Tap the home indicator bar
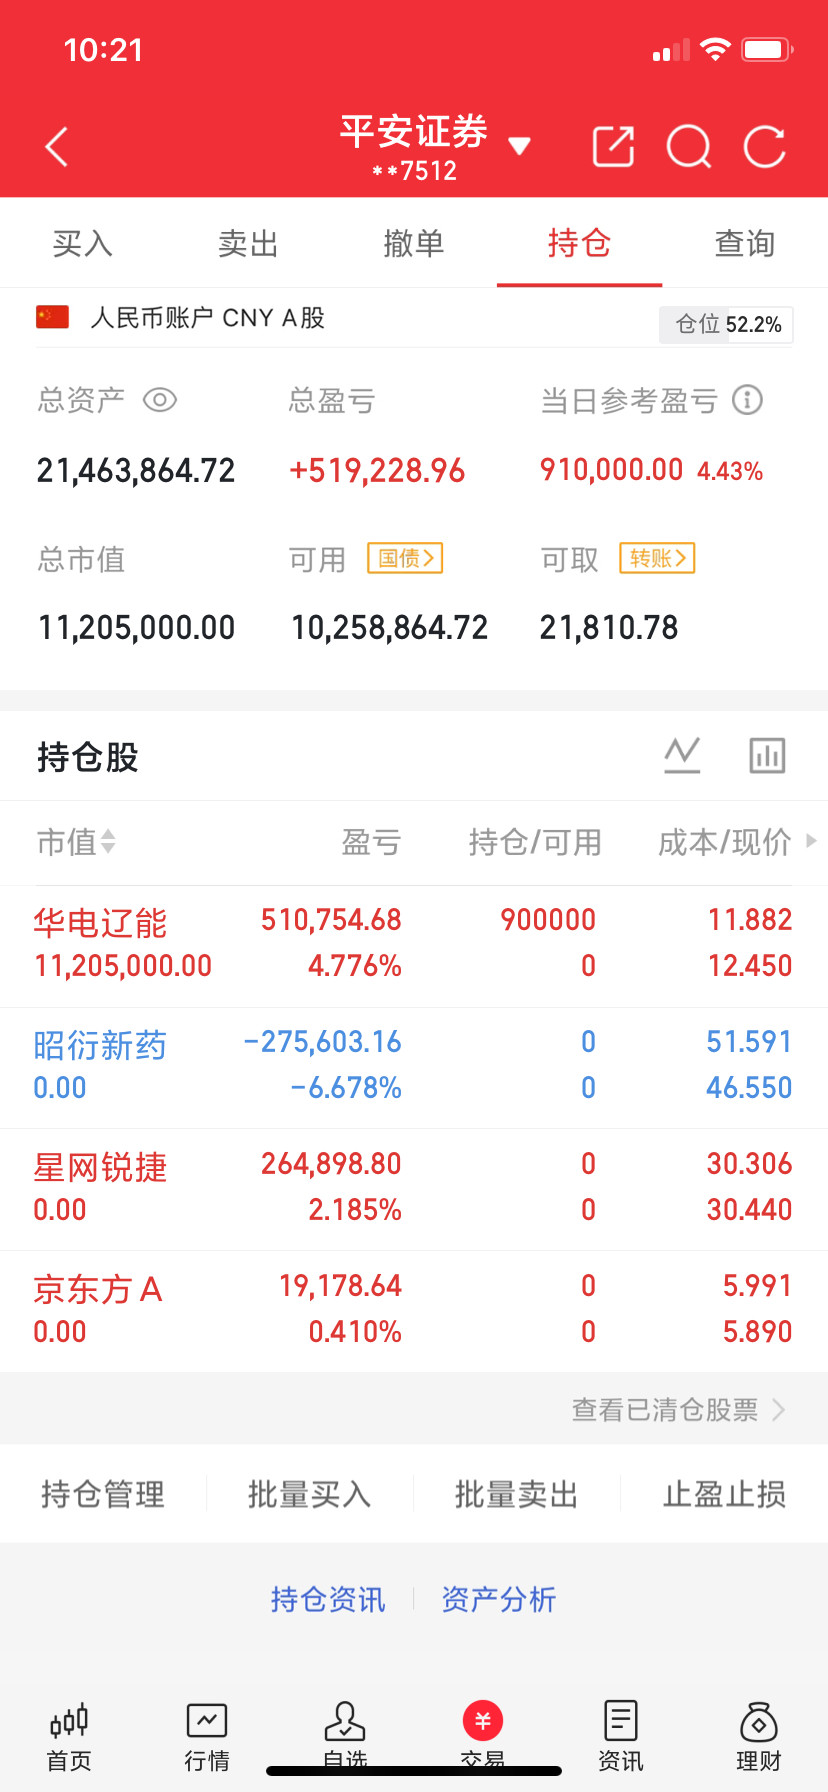The width and height of the screenshot is (828, 1792). tap(414, 1771)
